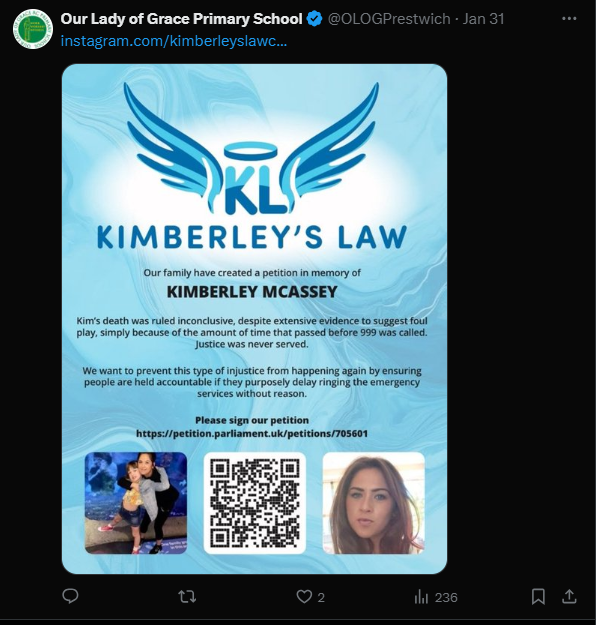The height and width of the screenshot is (625, 596).
Task: Click Our Lady of Grace Primary School name
Action: pos(181,19)
